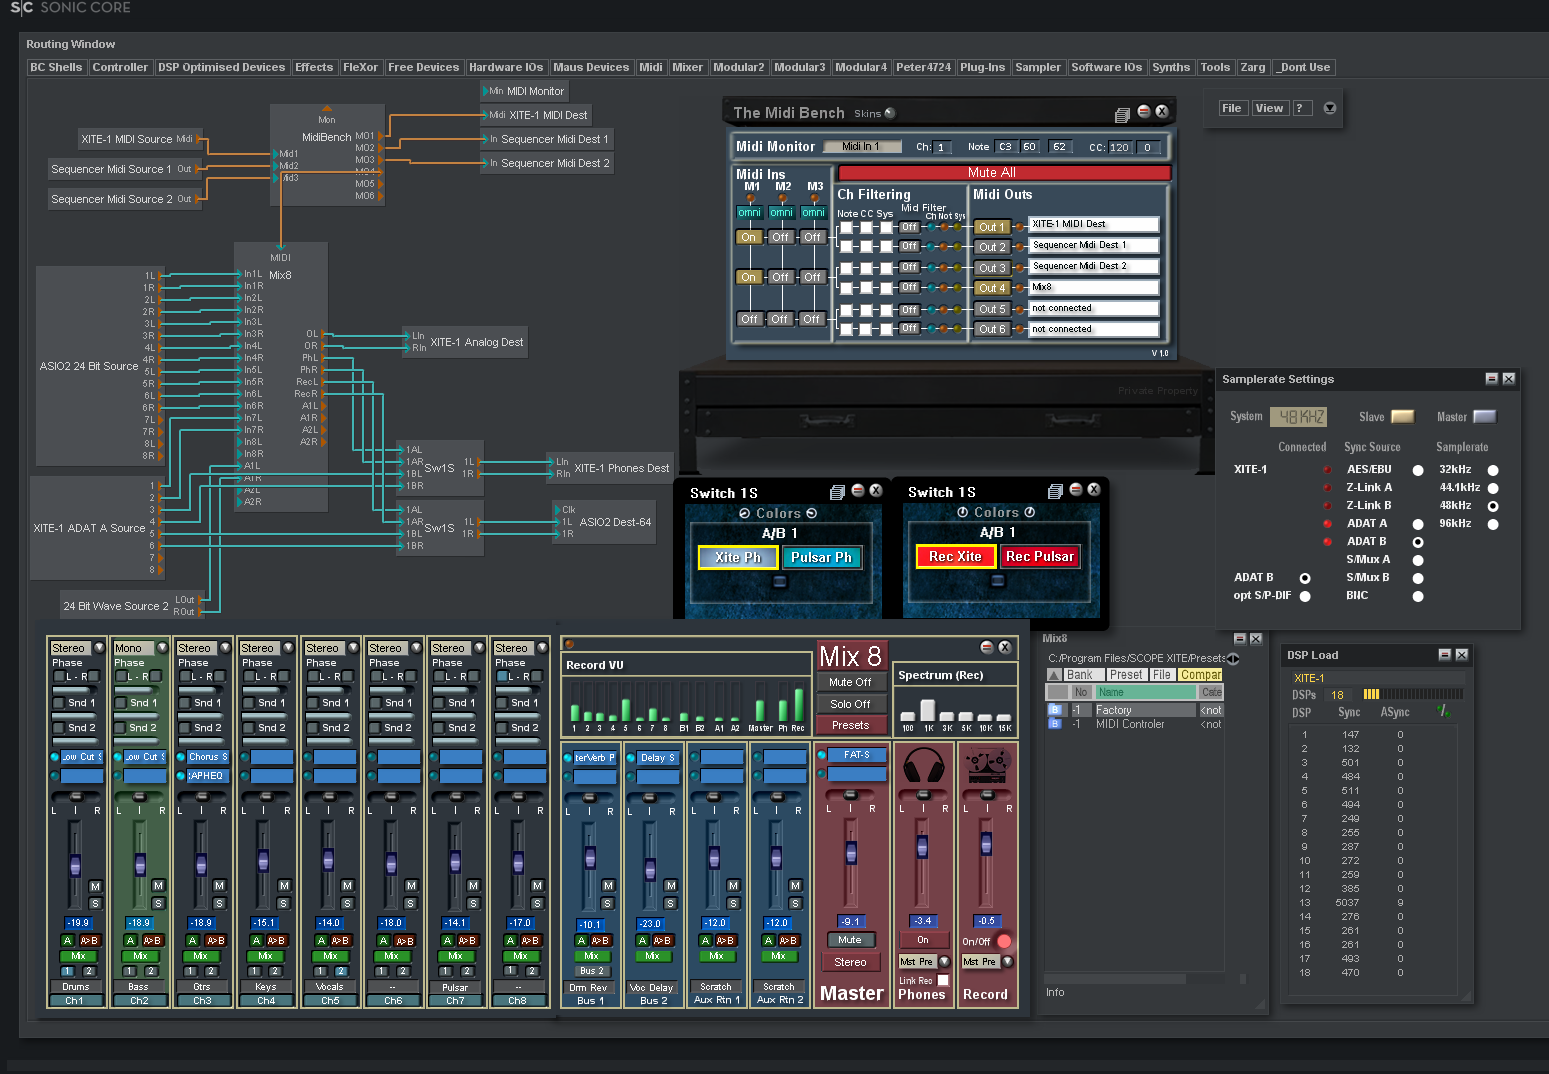Click the M1 input LED in Midi Ins
Viewport: 1549px width, 1074px height.
click(751, 199)
